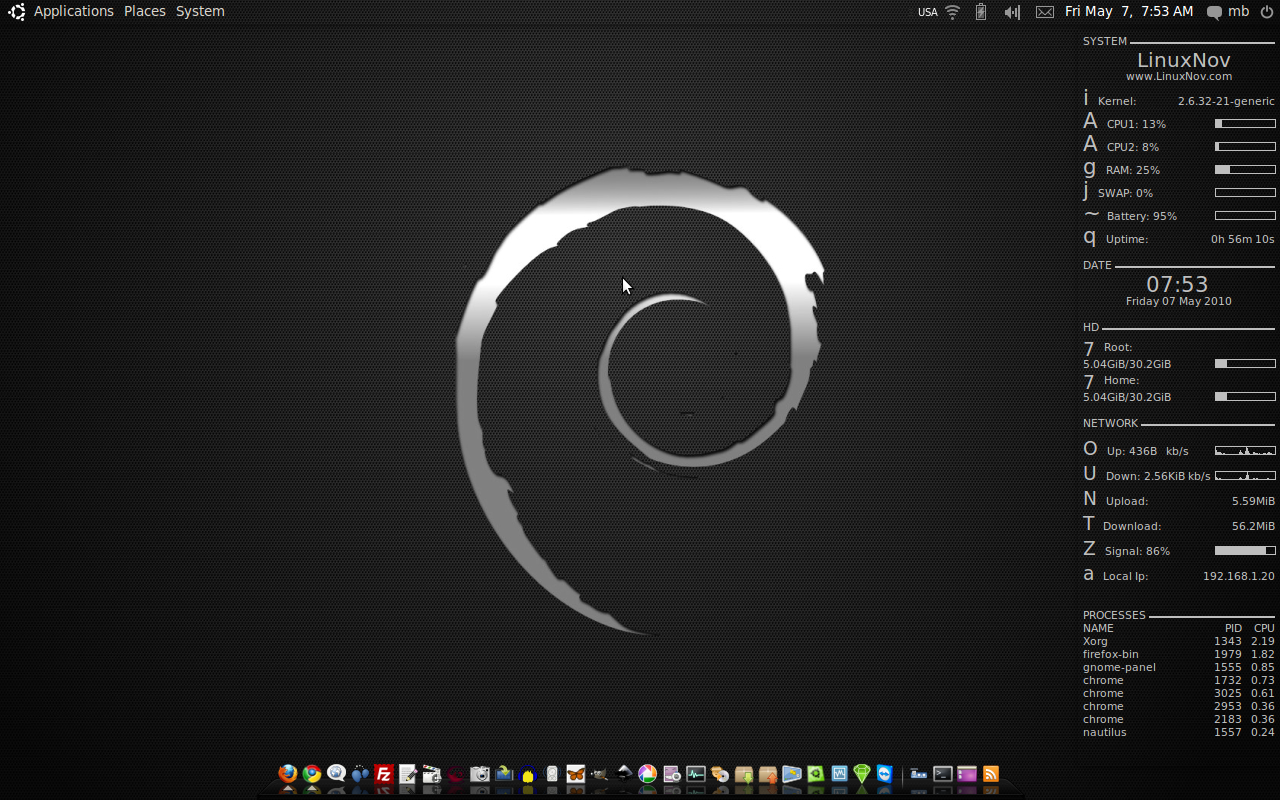The image size is (1280, 800).
Task: Open the volume control indicator
Action: click(1012, 12)
